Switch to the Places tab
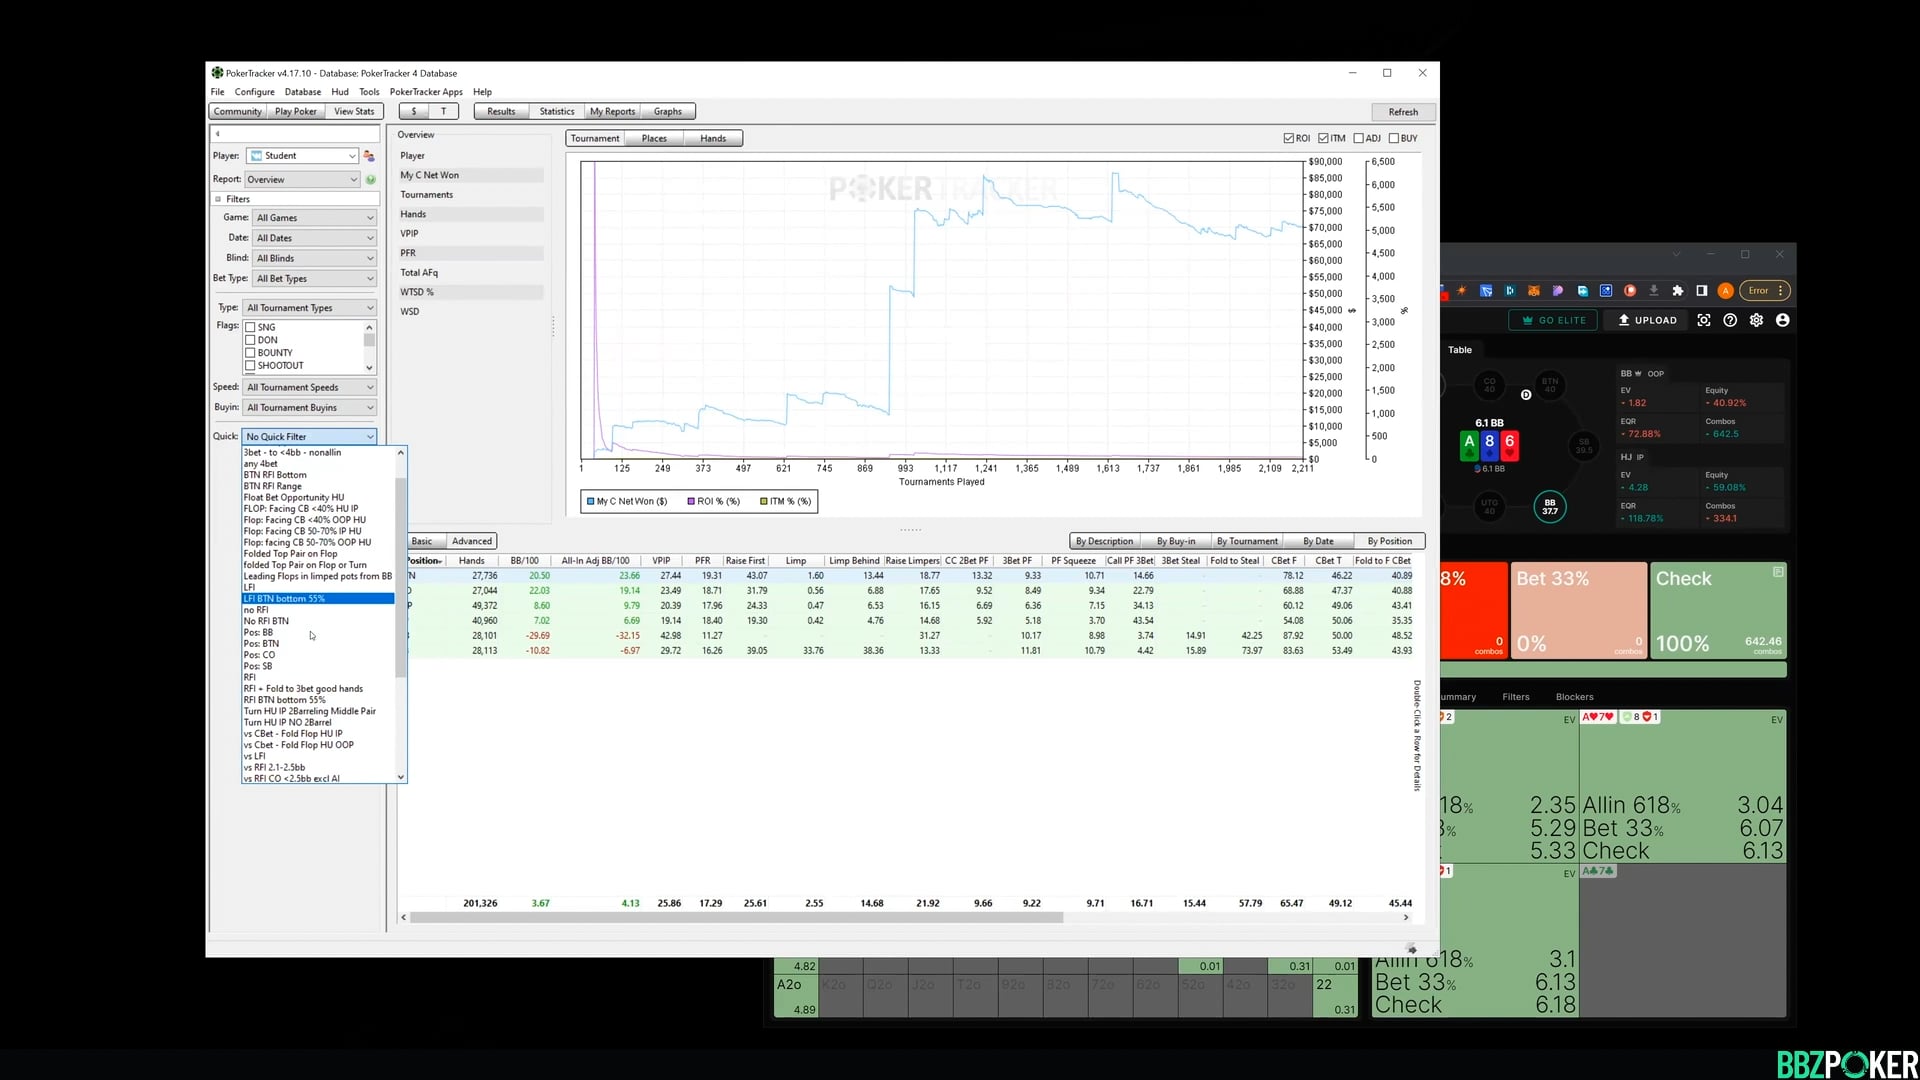Image resolution: width=1920 pixels, height=1080 pixels. [654, 139]
